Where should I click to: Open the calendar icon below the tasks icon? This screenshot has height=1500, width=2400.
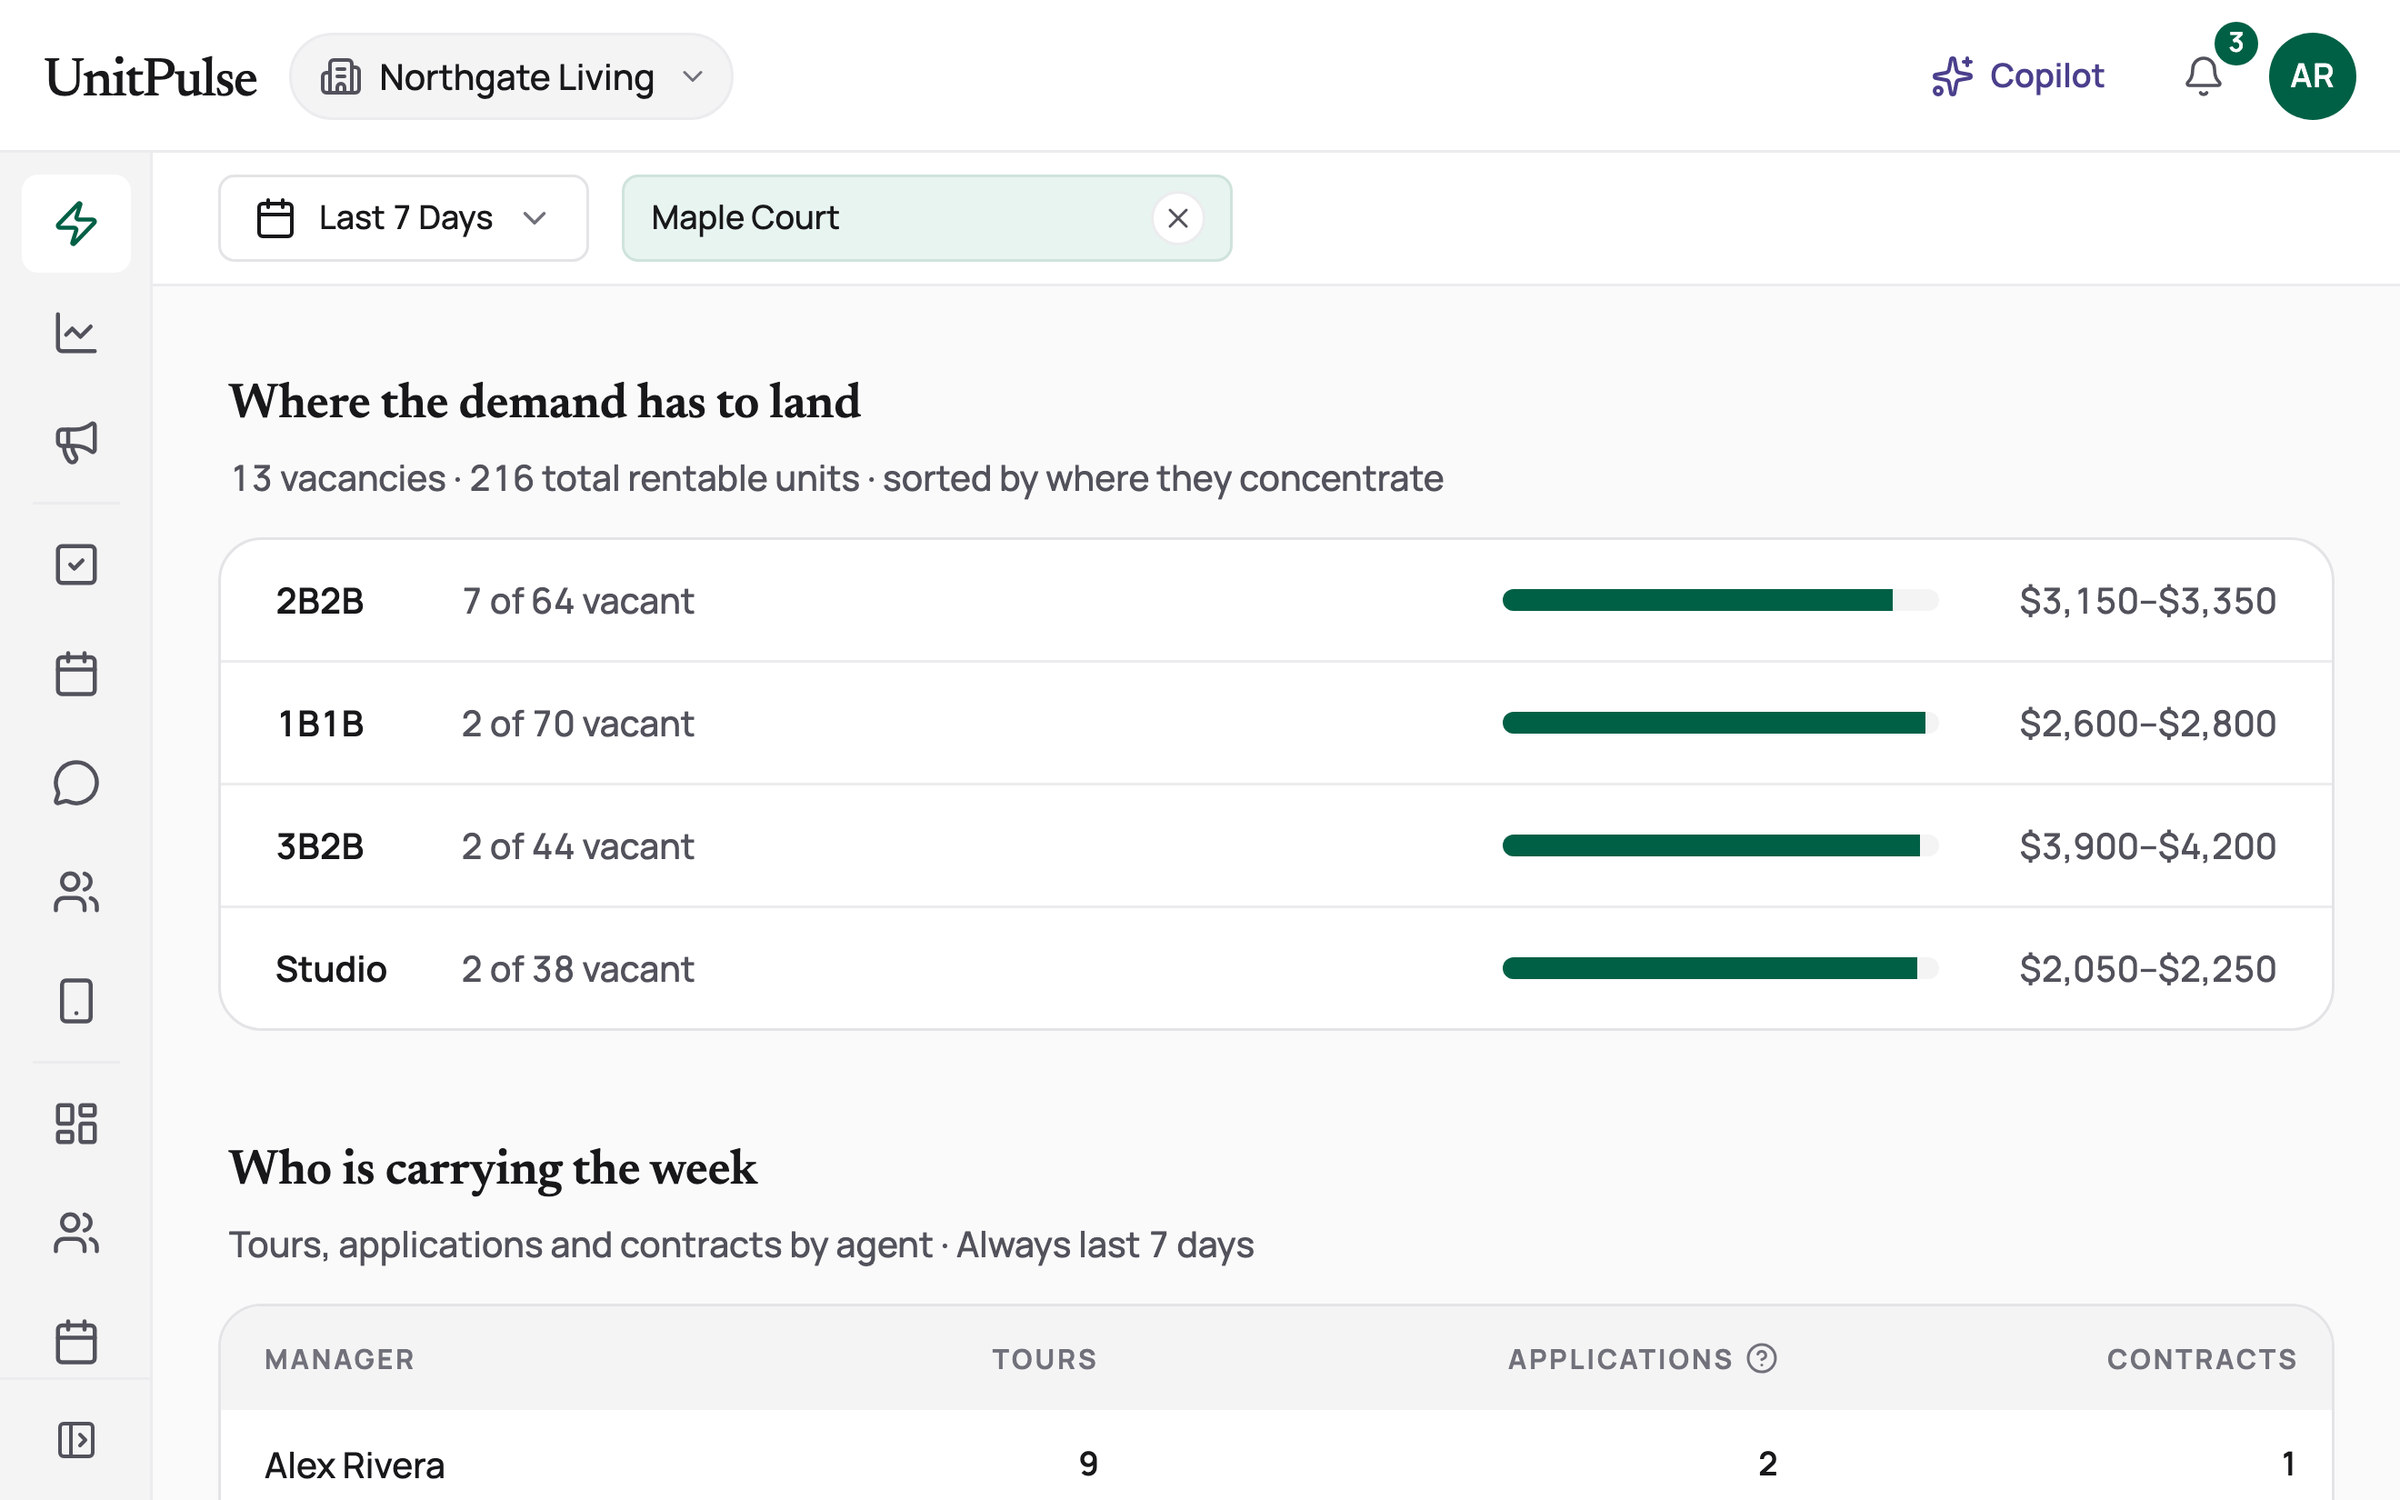point(76,674)
